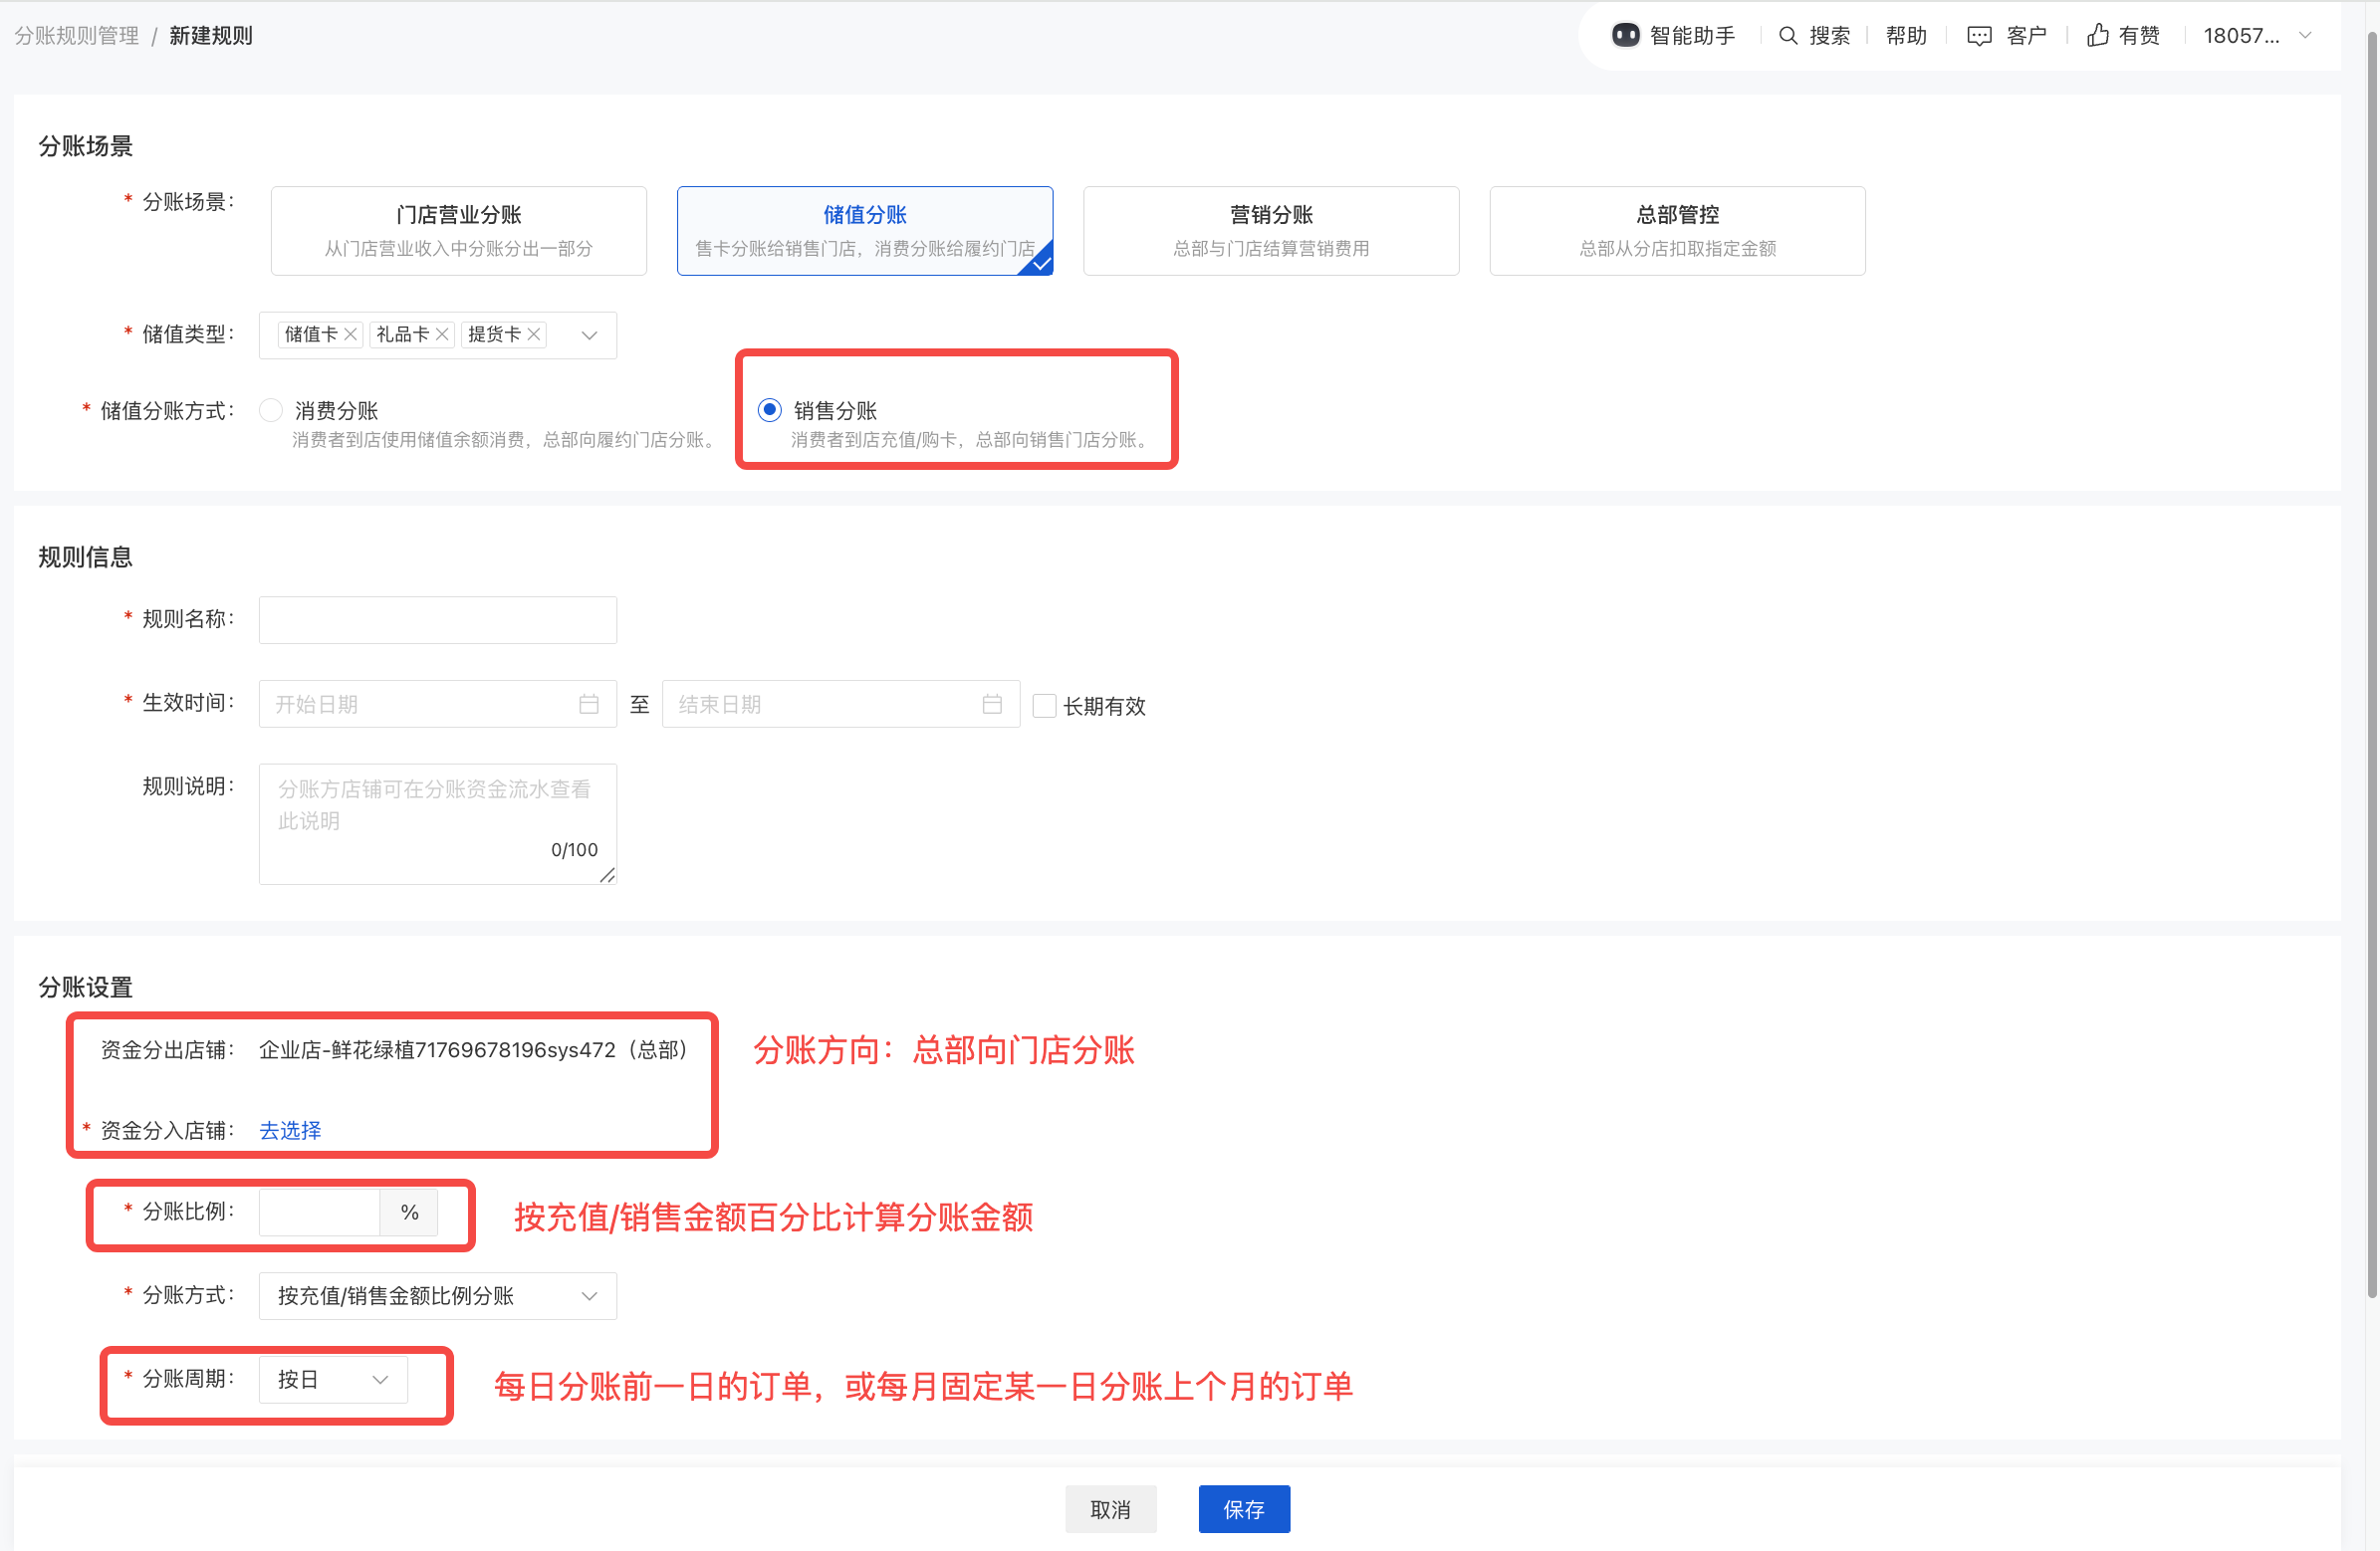Screen dimensions: 2380x1551
Task: Select the 消费分账 radio option
Action: 271,410
